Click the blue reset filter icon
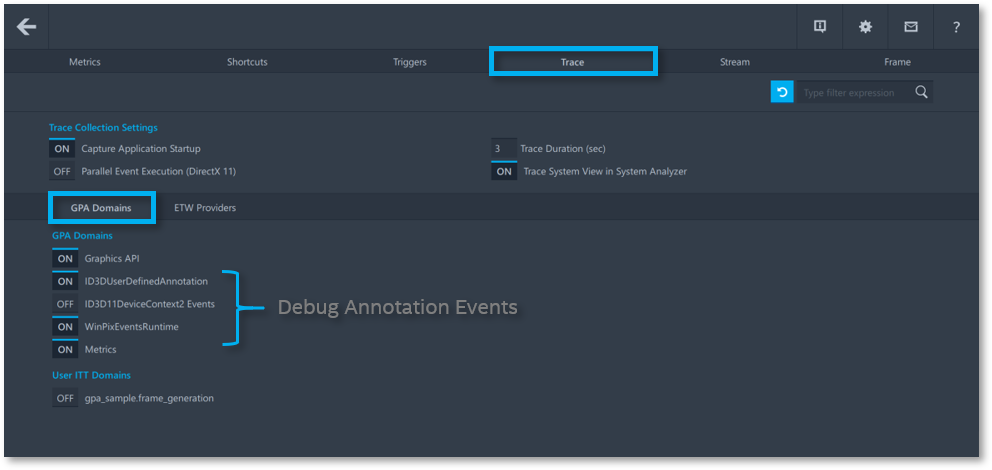This screenshot has height=470, width=992. pos(782,92)
